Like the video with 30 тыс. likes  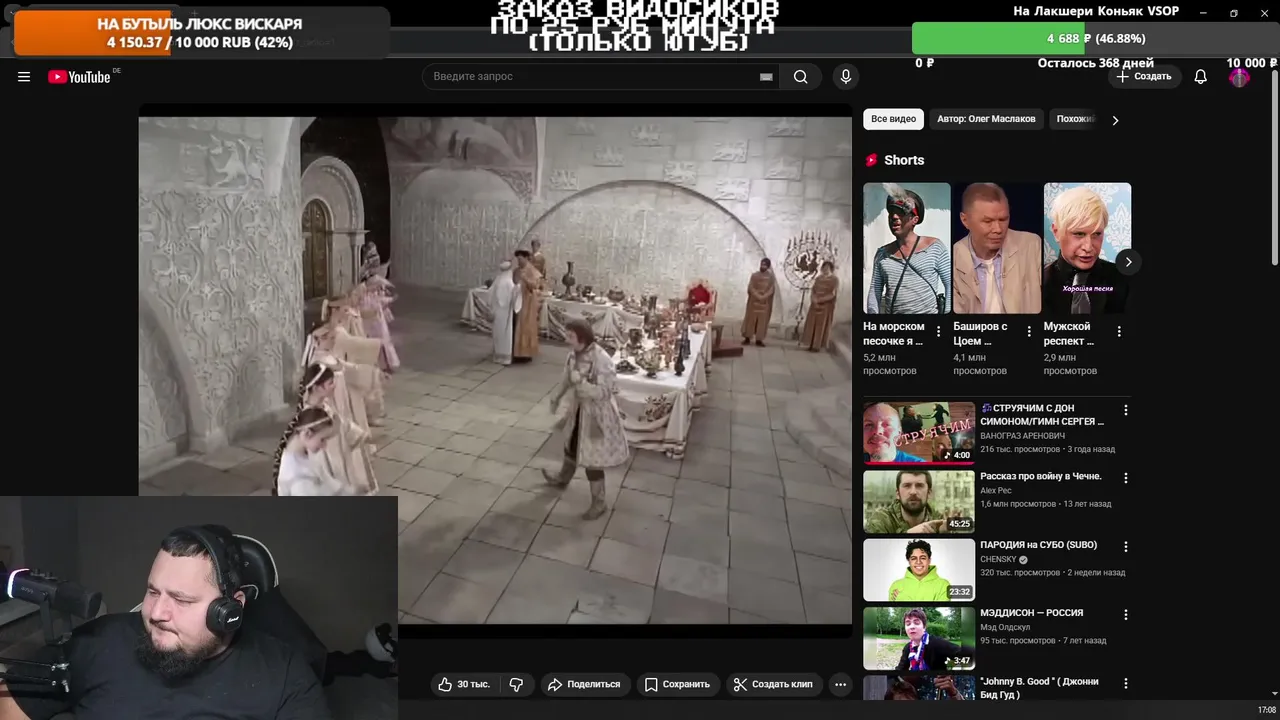pyautogui.click(x=464, y=684)
